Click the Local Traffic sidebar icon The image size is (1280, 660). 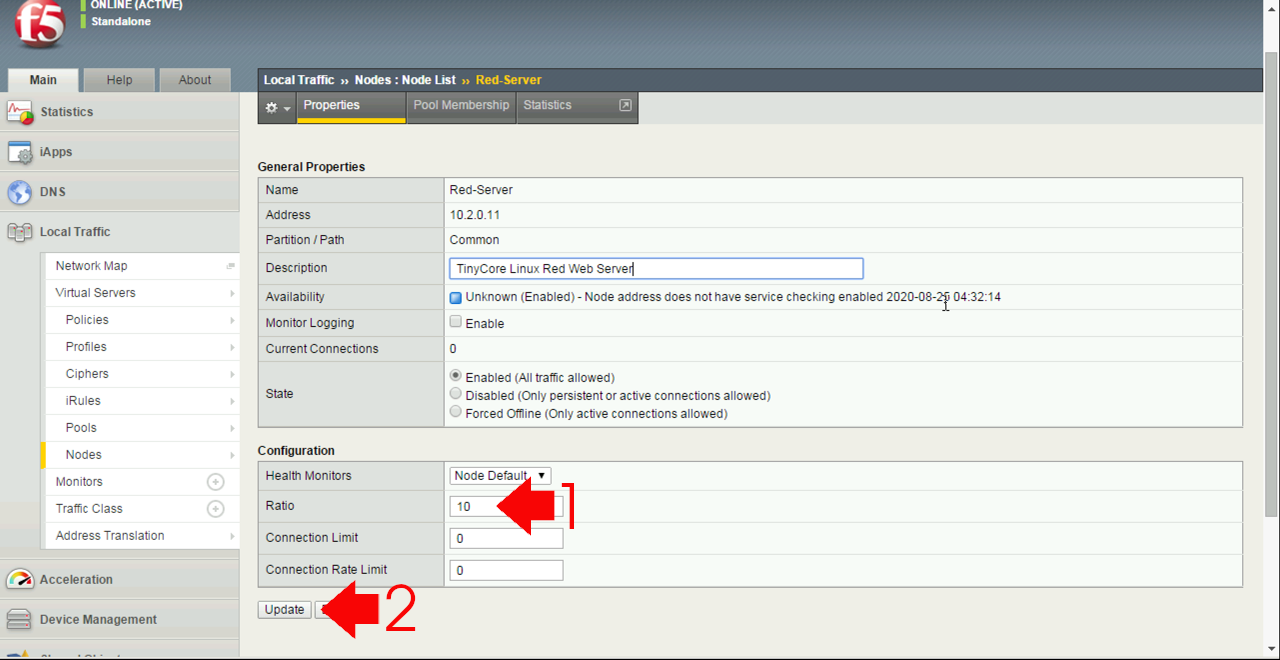(20, 231)
